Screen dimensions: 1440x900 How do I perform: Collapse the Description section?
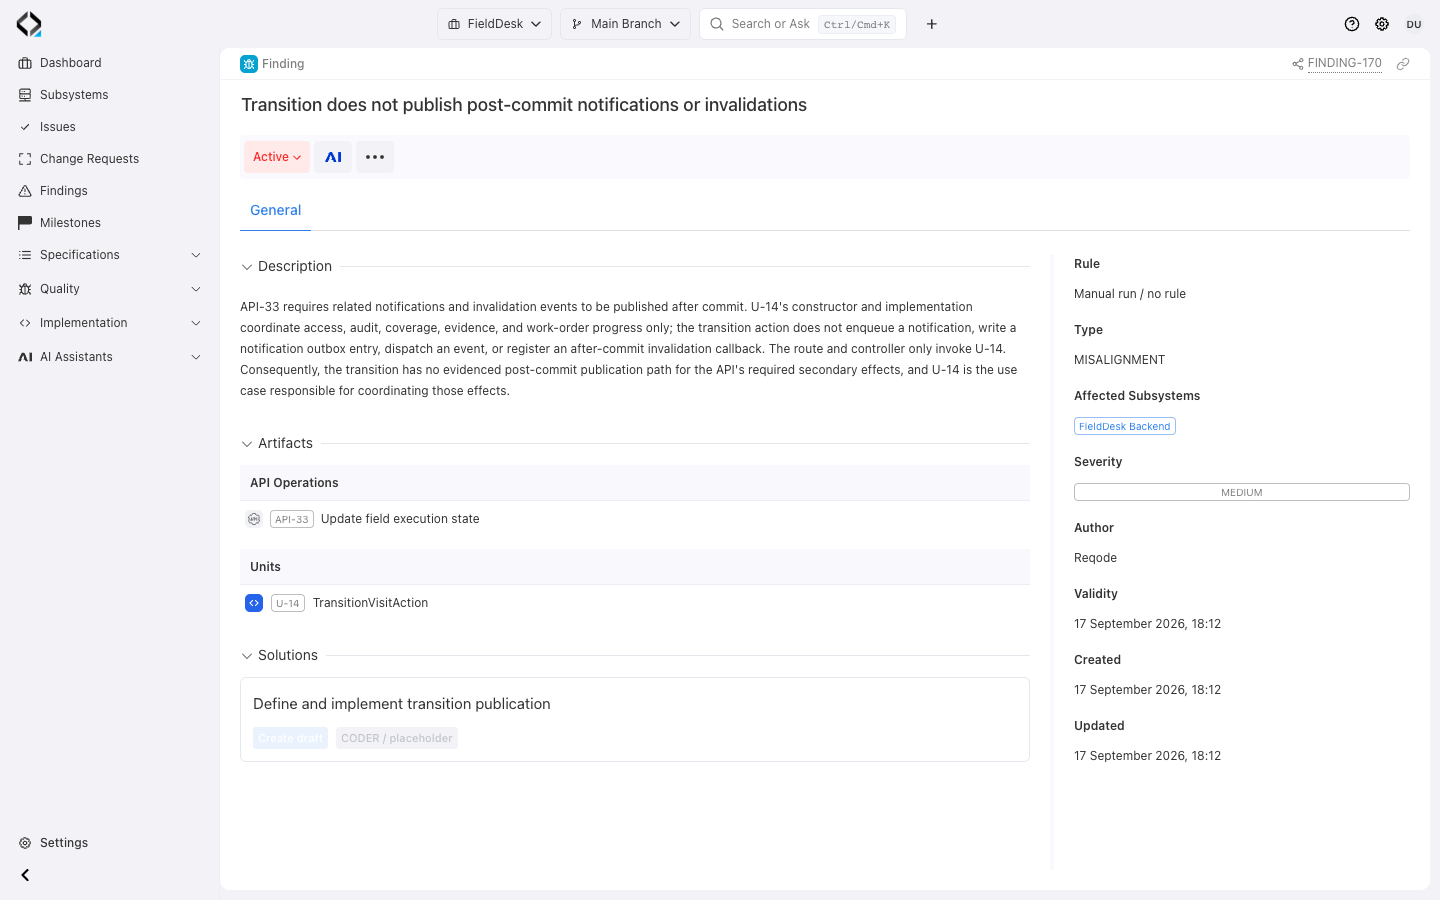click(x=247, y=267)
